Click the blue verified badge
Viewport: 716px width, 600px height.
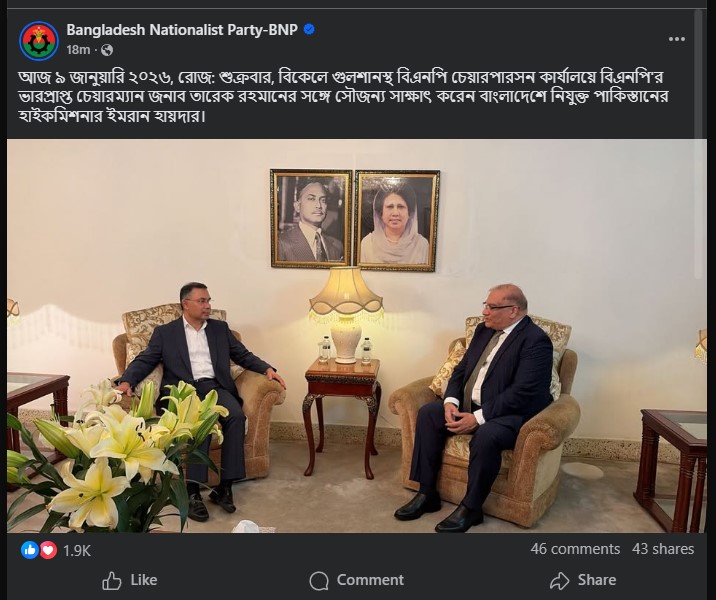click(309, 30)
